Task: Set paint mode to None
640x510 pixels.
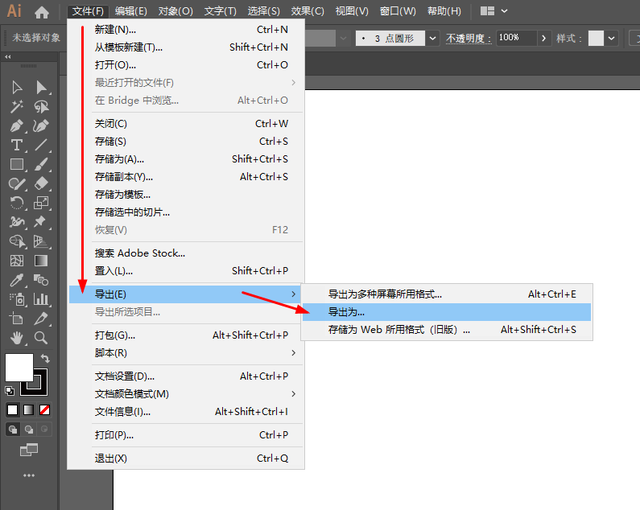Action: tap(44, 410)
